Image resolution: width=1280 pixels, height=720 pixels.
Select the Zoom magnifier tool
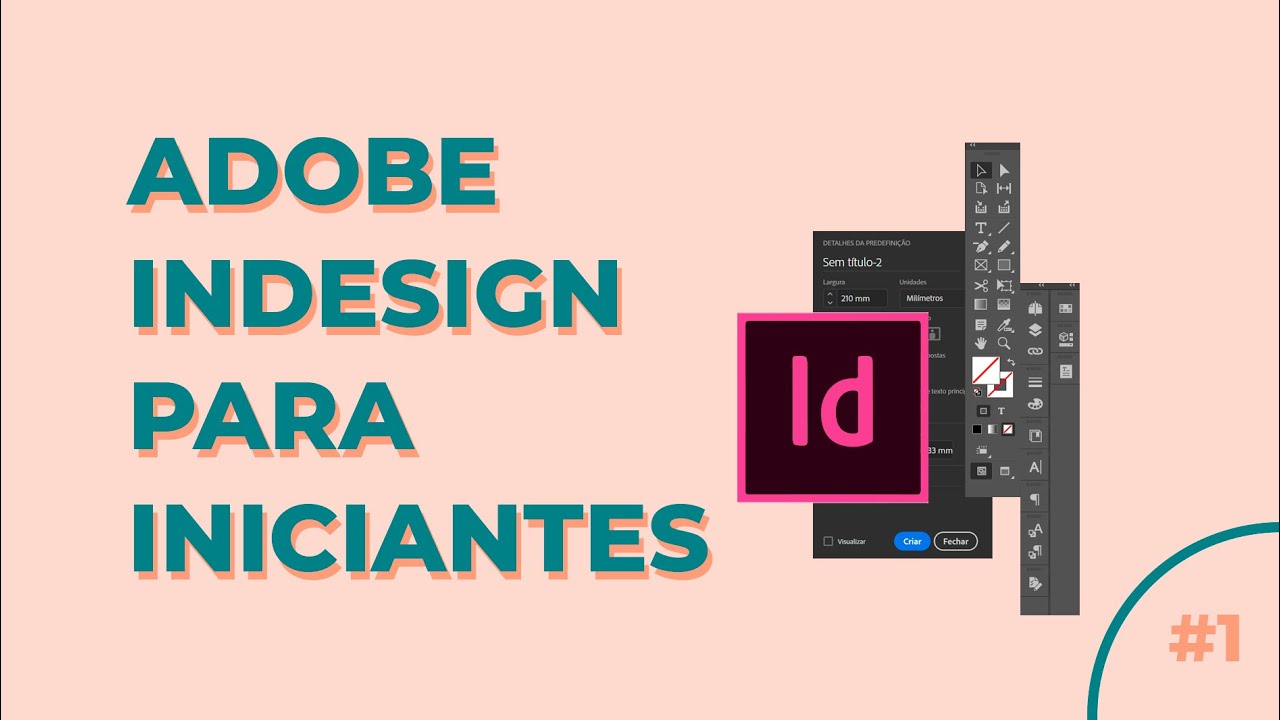(1004, 343)
